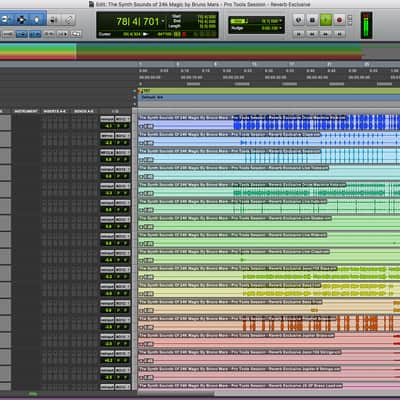Screen dimensions: 400x400
Task: Open the input selector on the first track
Action: [x=107, y=119]
